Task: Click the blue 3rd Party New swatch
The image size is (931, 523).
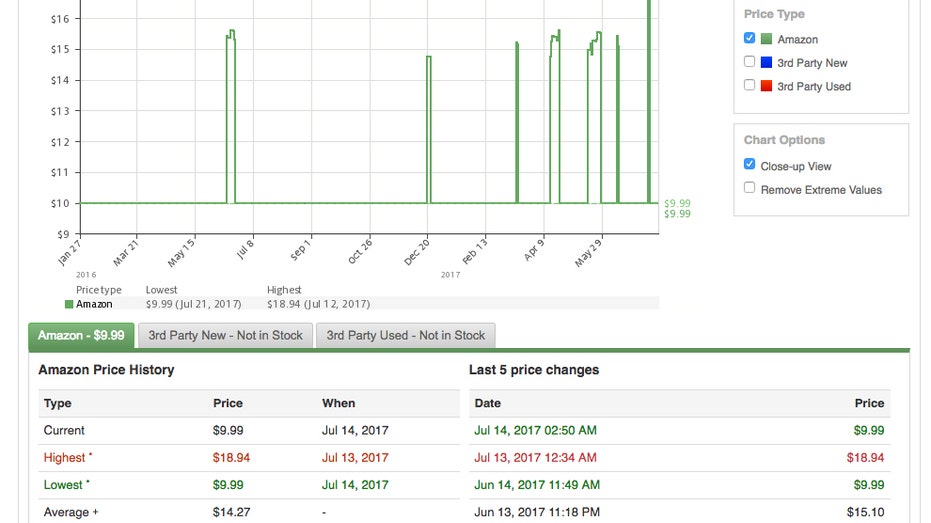Action: click(x=767, y=62)
